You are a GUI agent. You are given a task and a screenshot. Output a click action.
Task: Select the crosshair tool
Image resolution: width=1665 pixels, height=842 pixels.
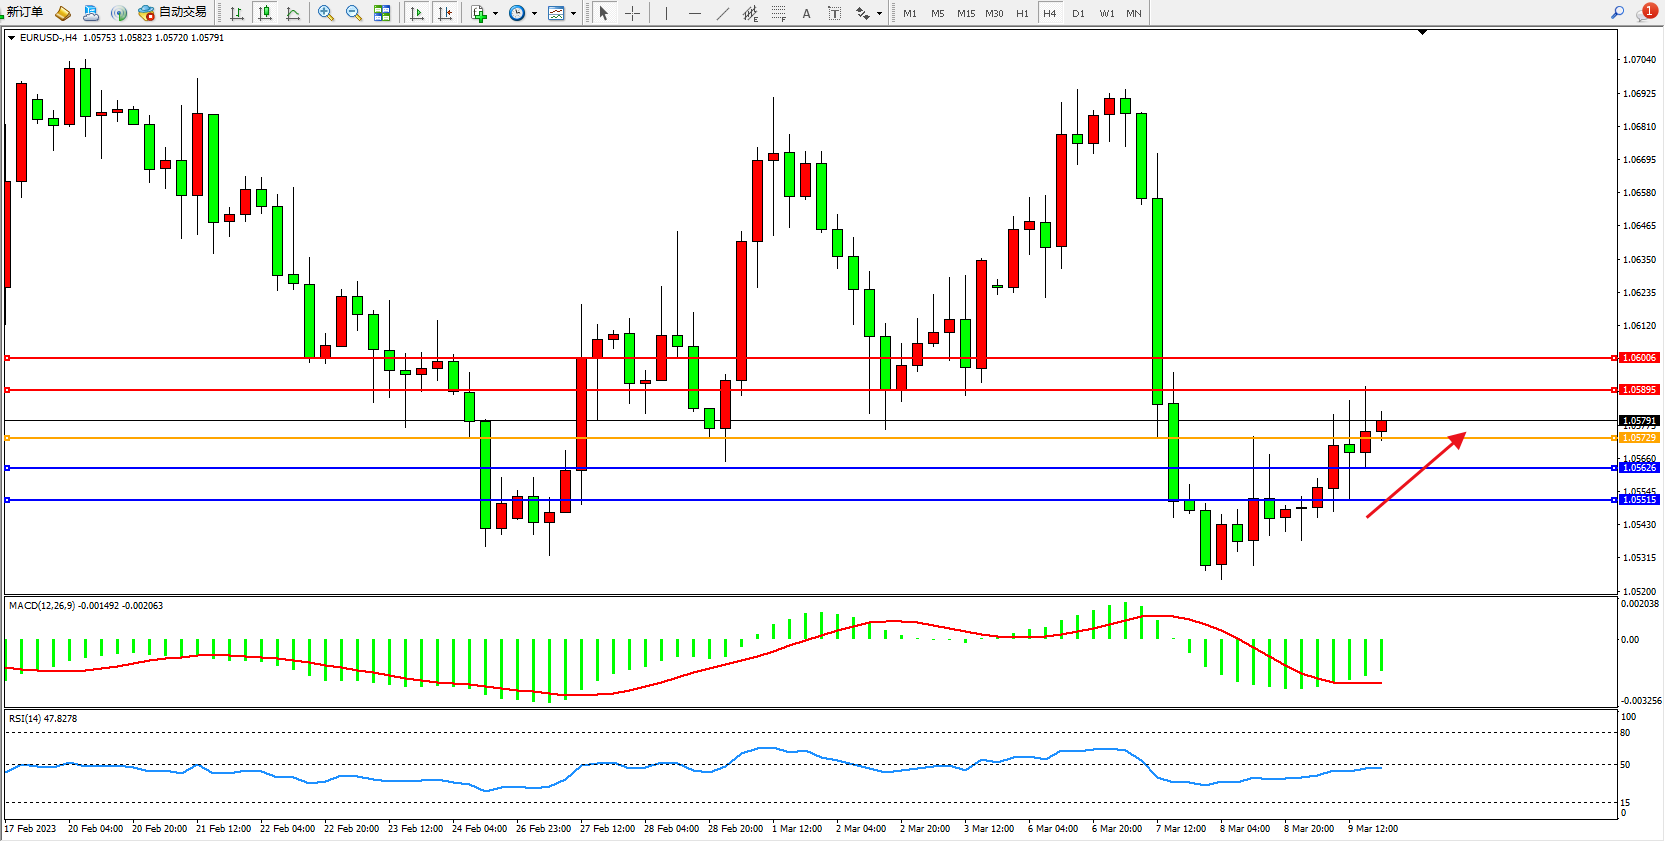(632, 13)
